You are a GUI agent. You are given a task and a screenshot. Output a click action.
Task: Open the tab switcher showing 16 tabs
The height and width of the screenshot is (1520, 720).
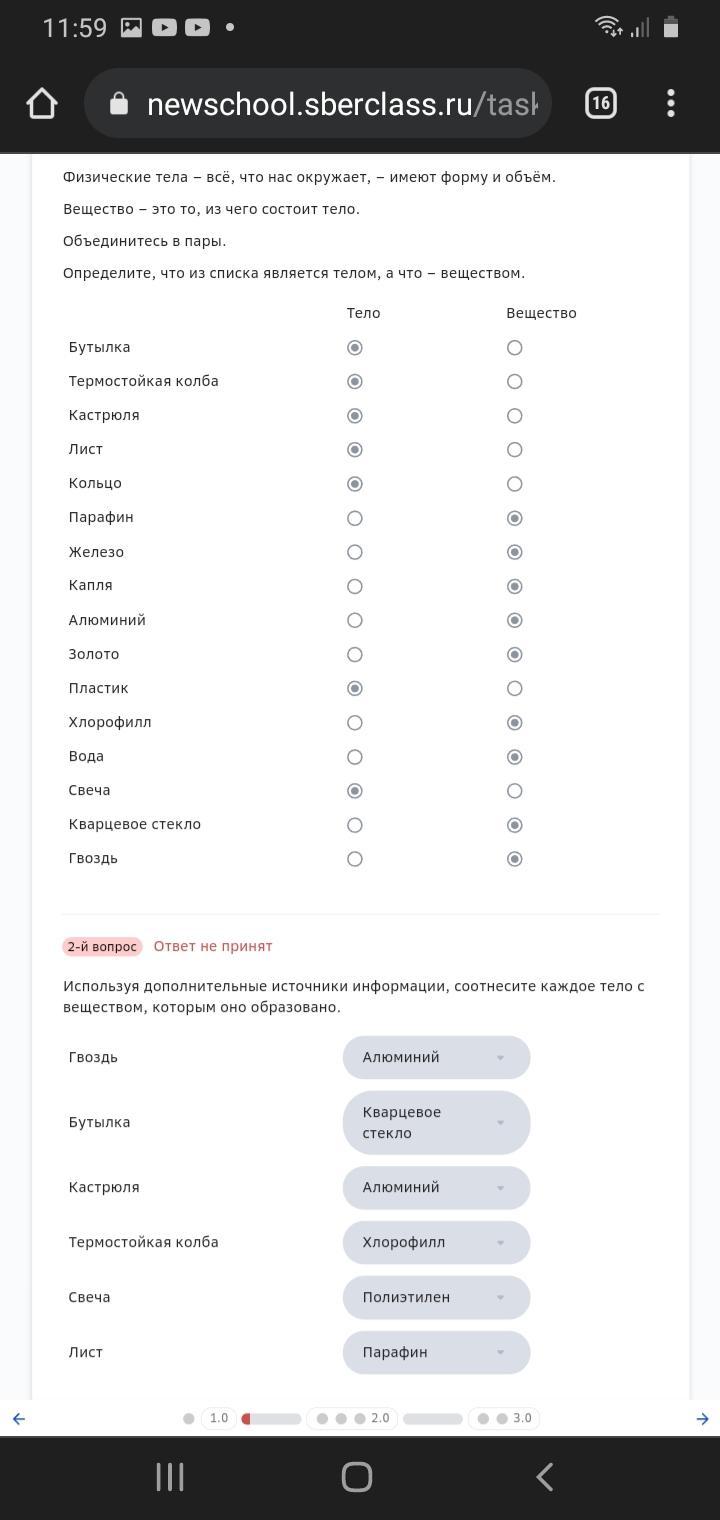[600, 103]
